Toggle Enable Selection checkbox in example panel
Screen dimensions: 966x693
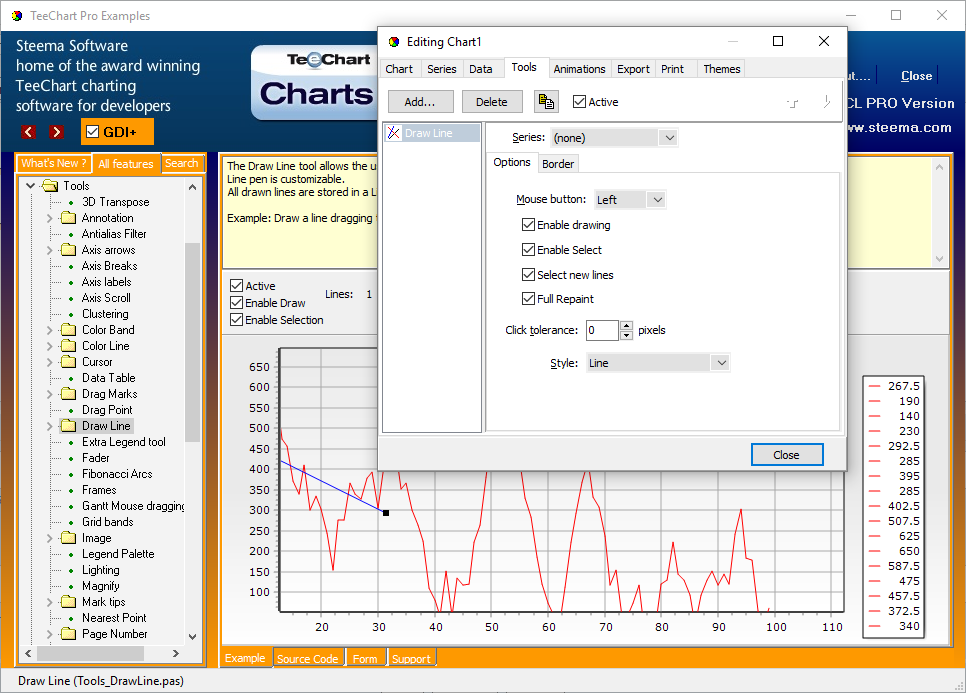click(236, 320)
